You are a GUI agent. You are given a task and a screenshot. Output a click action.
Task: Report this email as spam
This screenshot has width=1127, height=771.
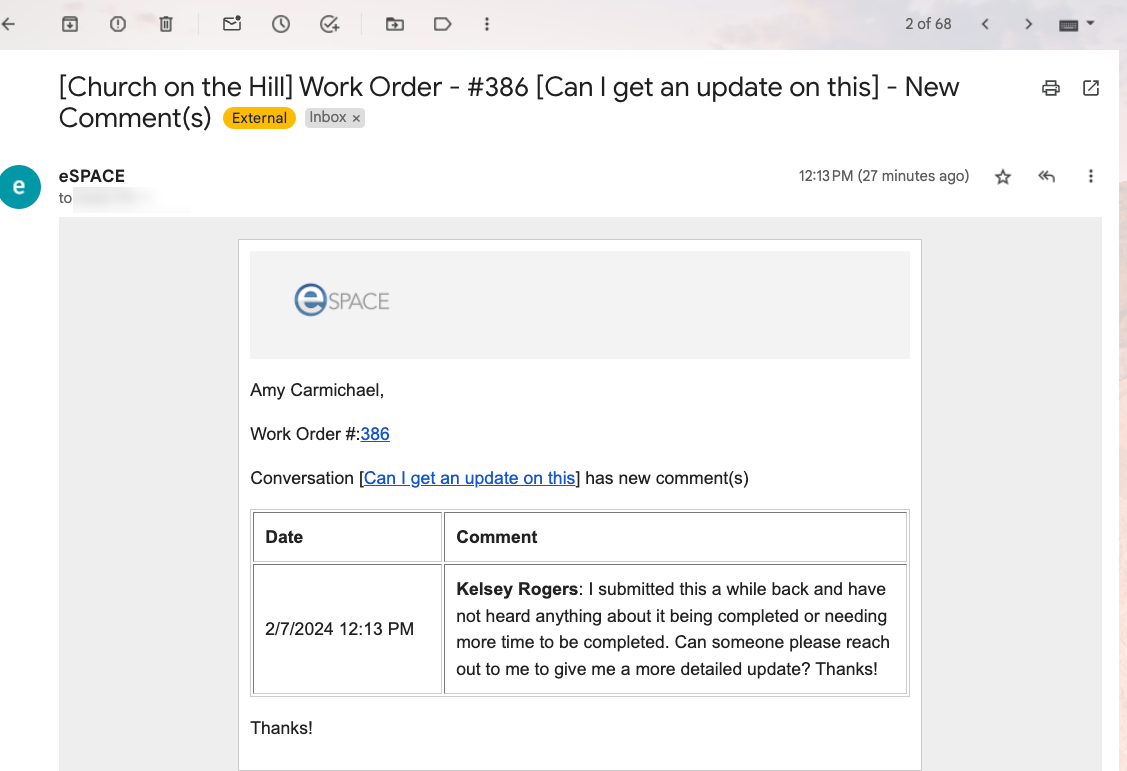click(x=118, y=24)
